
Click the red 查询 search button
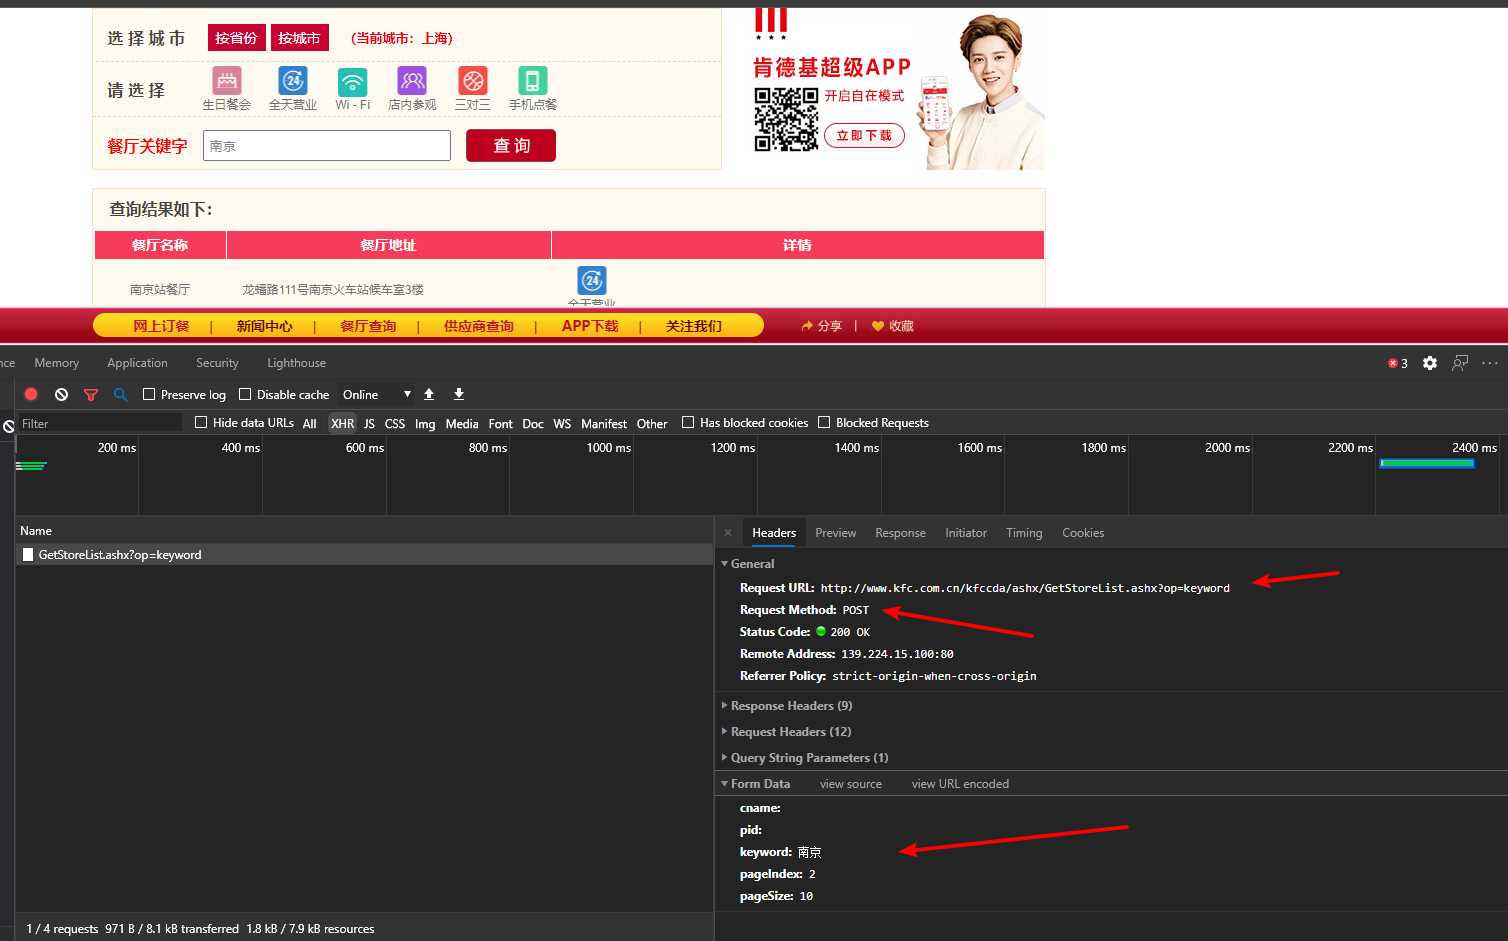click(511, 145)
